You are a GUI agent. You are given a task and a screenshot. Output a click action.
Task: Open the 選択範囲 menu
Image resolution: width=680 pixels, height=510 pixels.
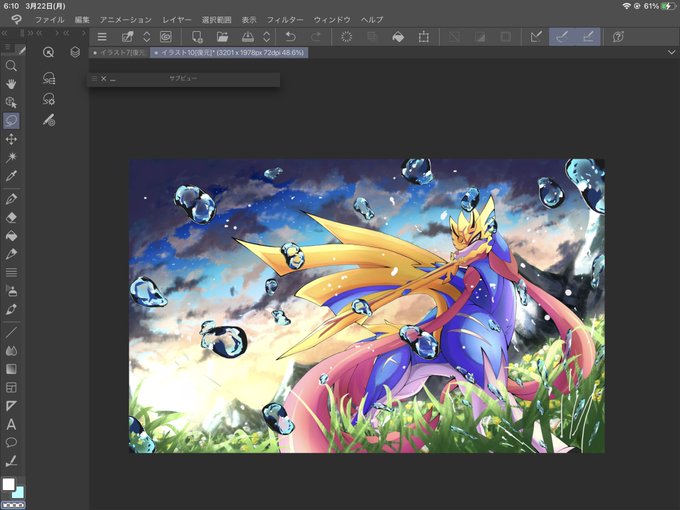pyautogui.click(x=216, y=20)
